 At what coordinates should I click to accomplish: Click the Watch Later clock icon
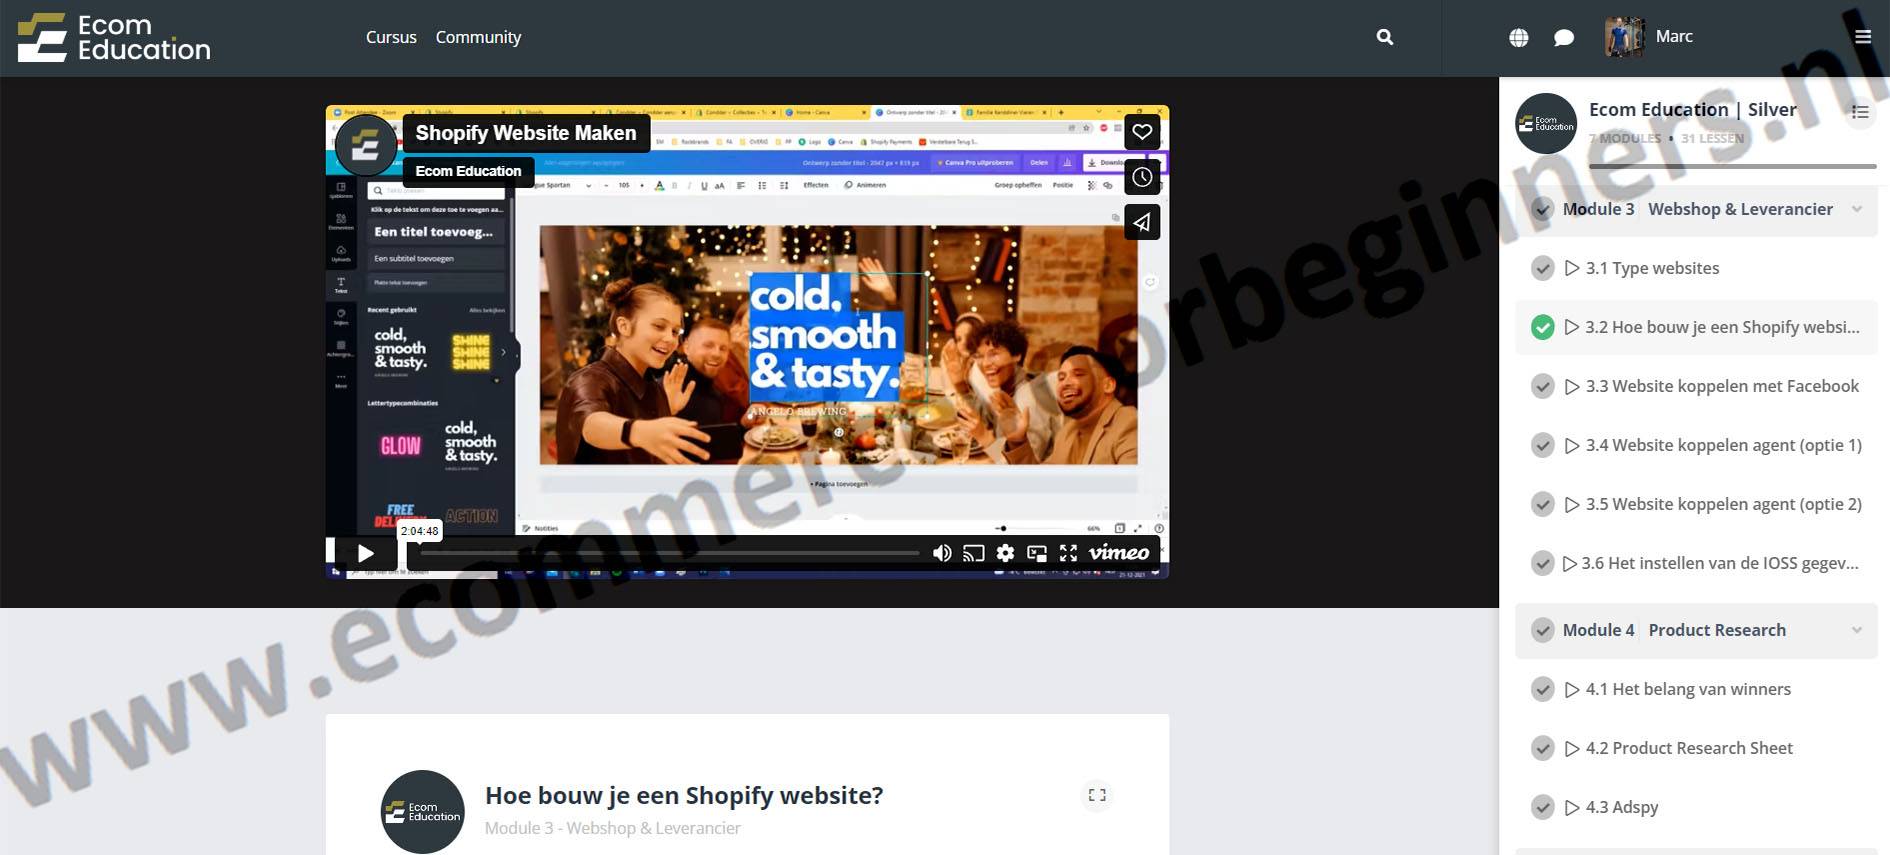coord(1142,177)
